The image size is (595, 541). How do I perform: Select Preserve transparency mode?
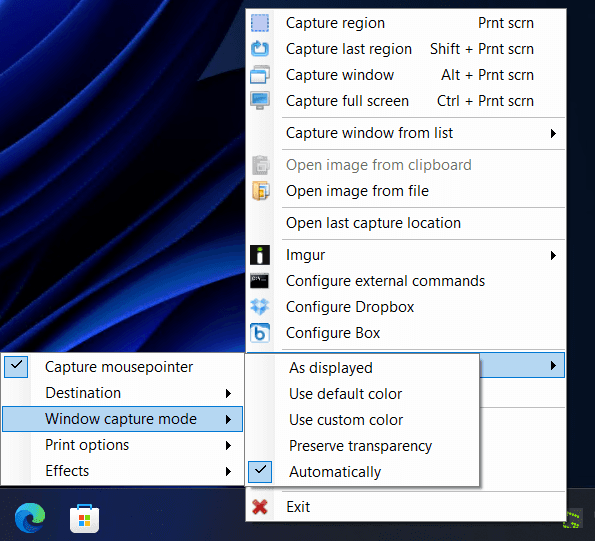point(363,446)
